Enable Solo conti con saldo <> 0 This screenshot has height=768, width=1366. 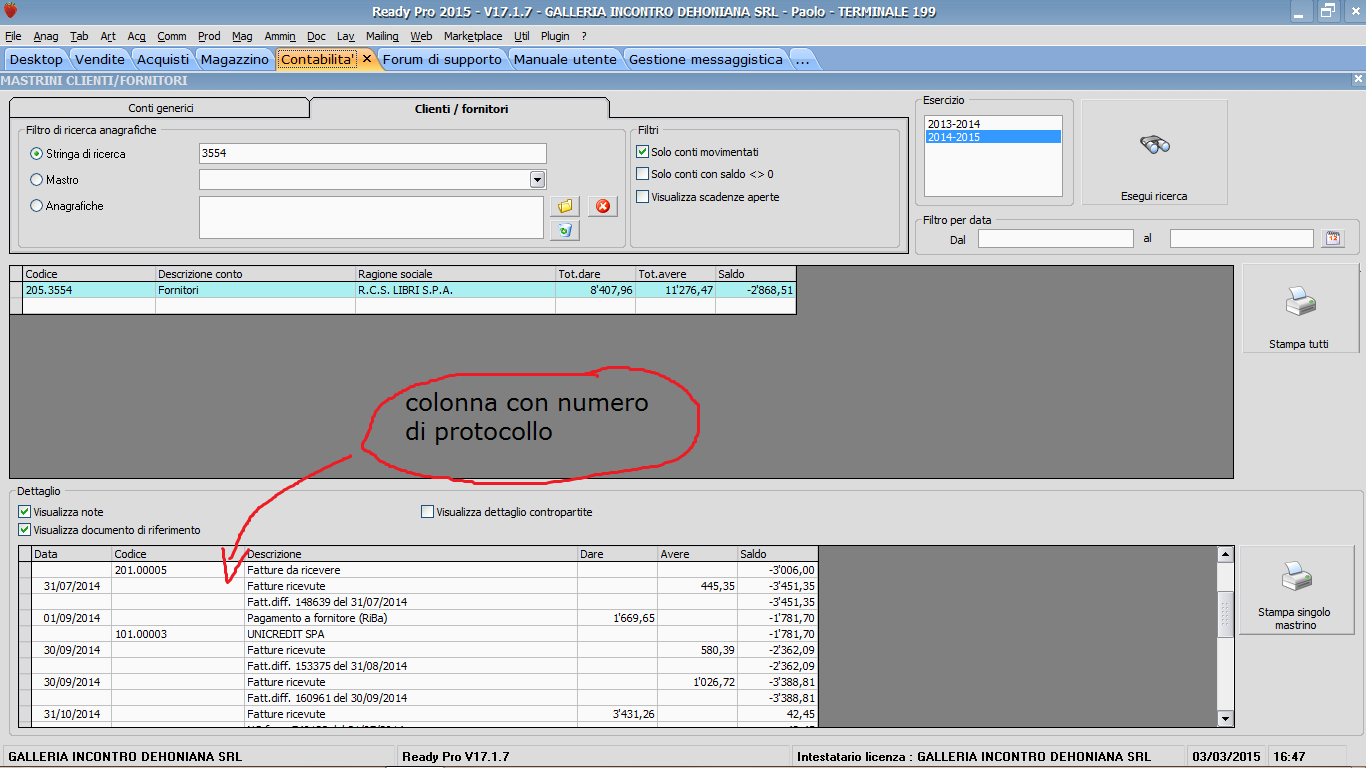(x=643, y=174)
